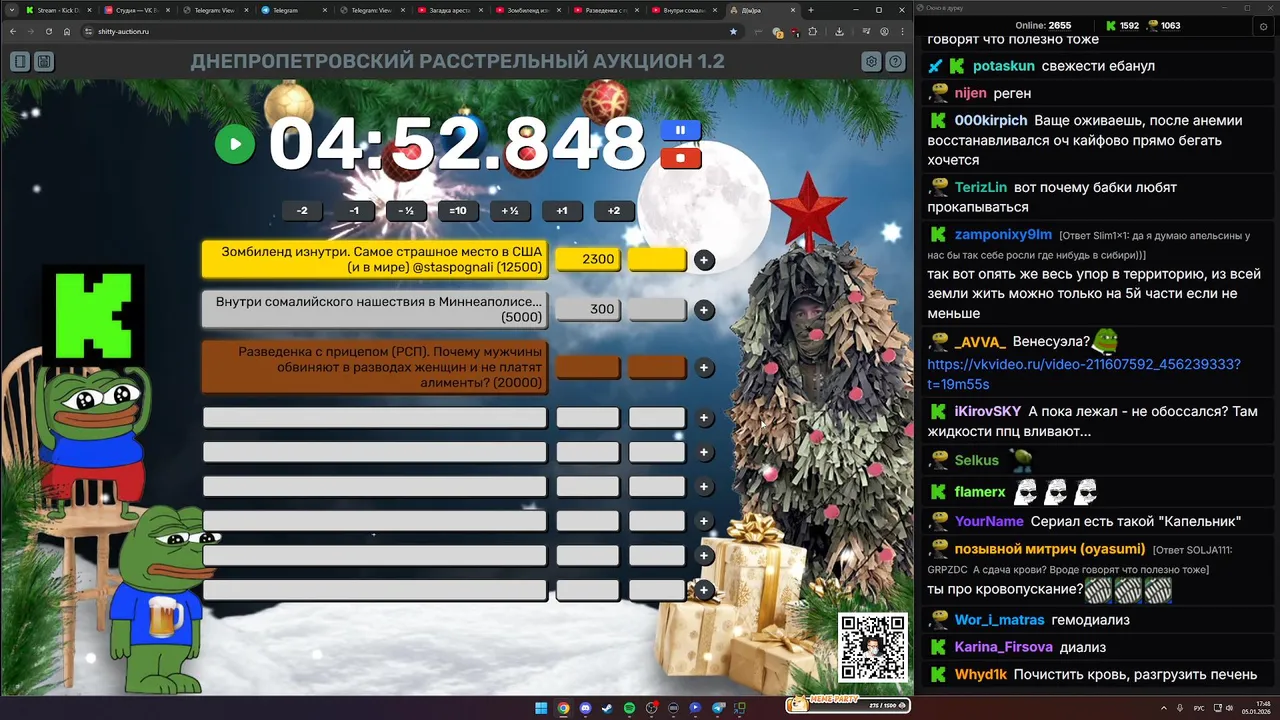Start the auction timer with green play button

[x=235, y=144]
